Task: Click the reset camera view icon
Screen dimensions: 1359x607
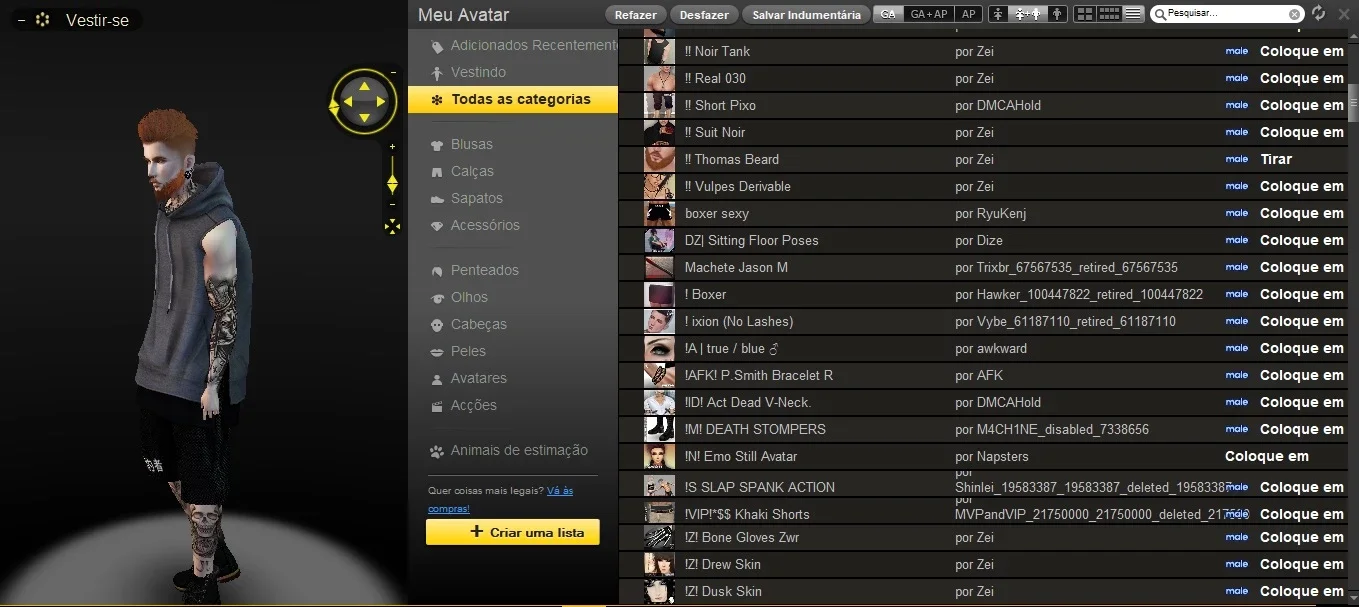Action: [392, 227]
